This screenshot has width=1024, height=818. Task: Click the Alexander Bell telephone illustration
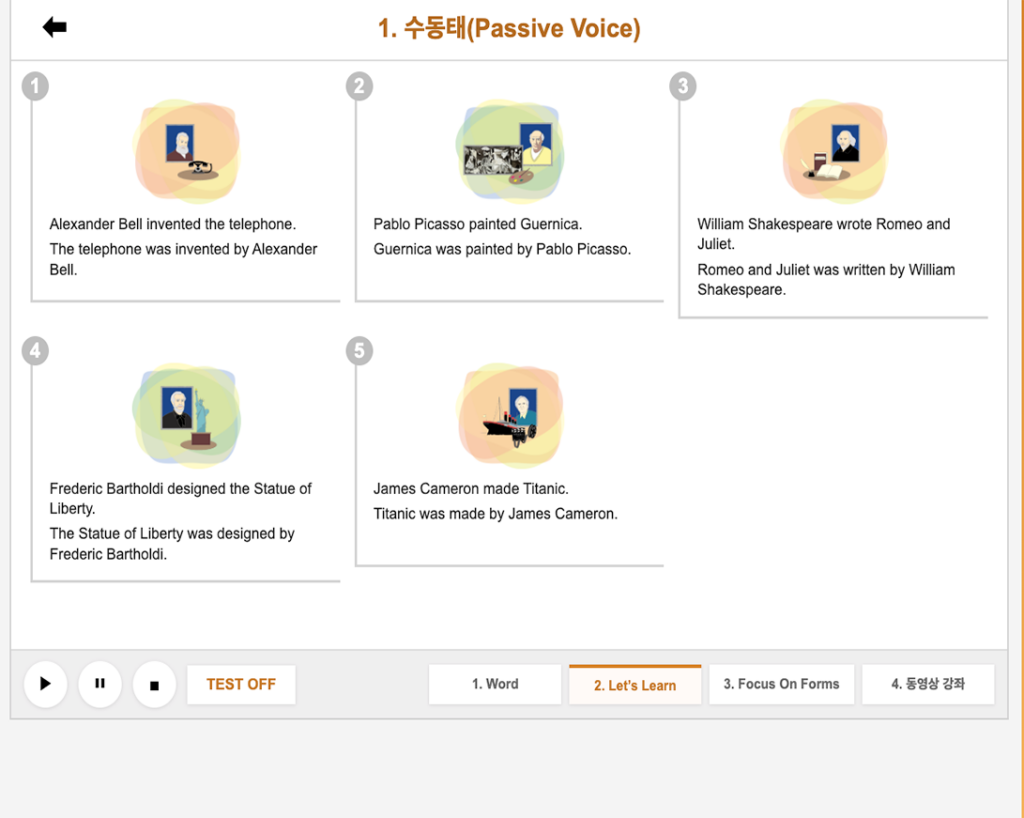(187, 152)
